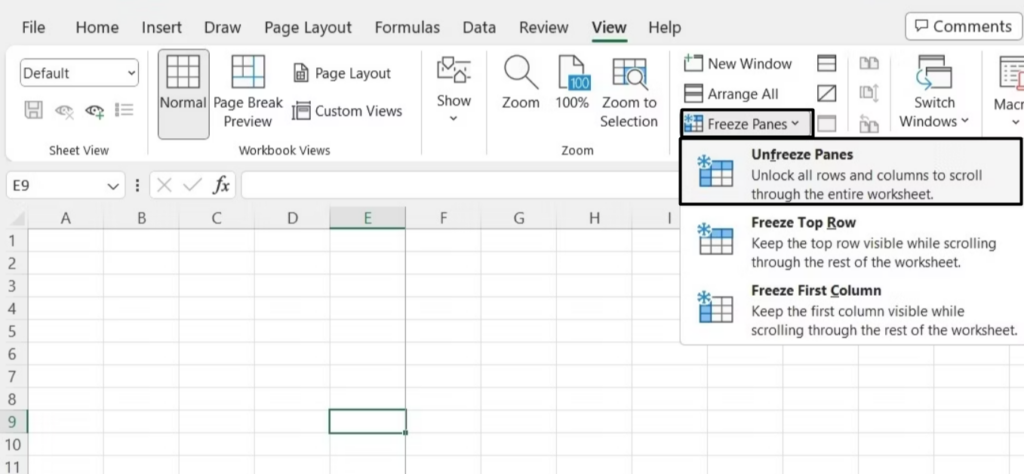Switch to the Data tab
This screenshot has height=474, width=1024.
(479, 27)
